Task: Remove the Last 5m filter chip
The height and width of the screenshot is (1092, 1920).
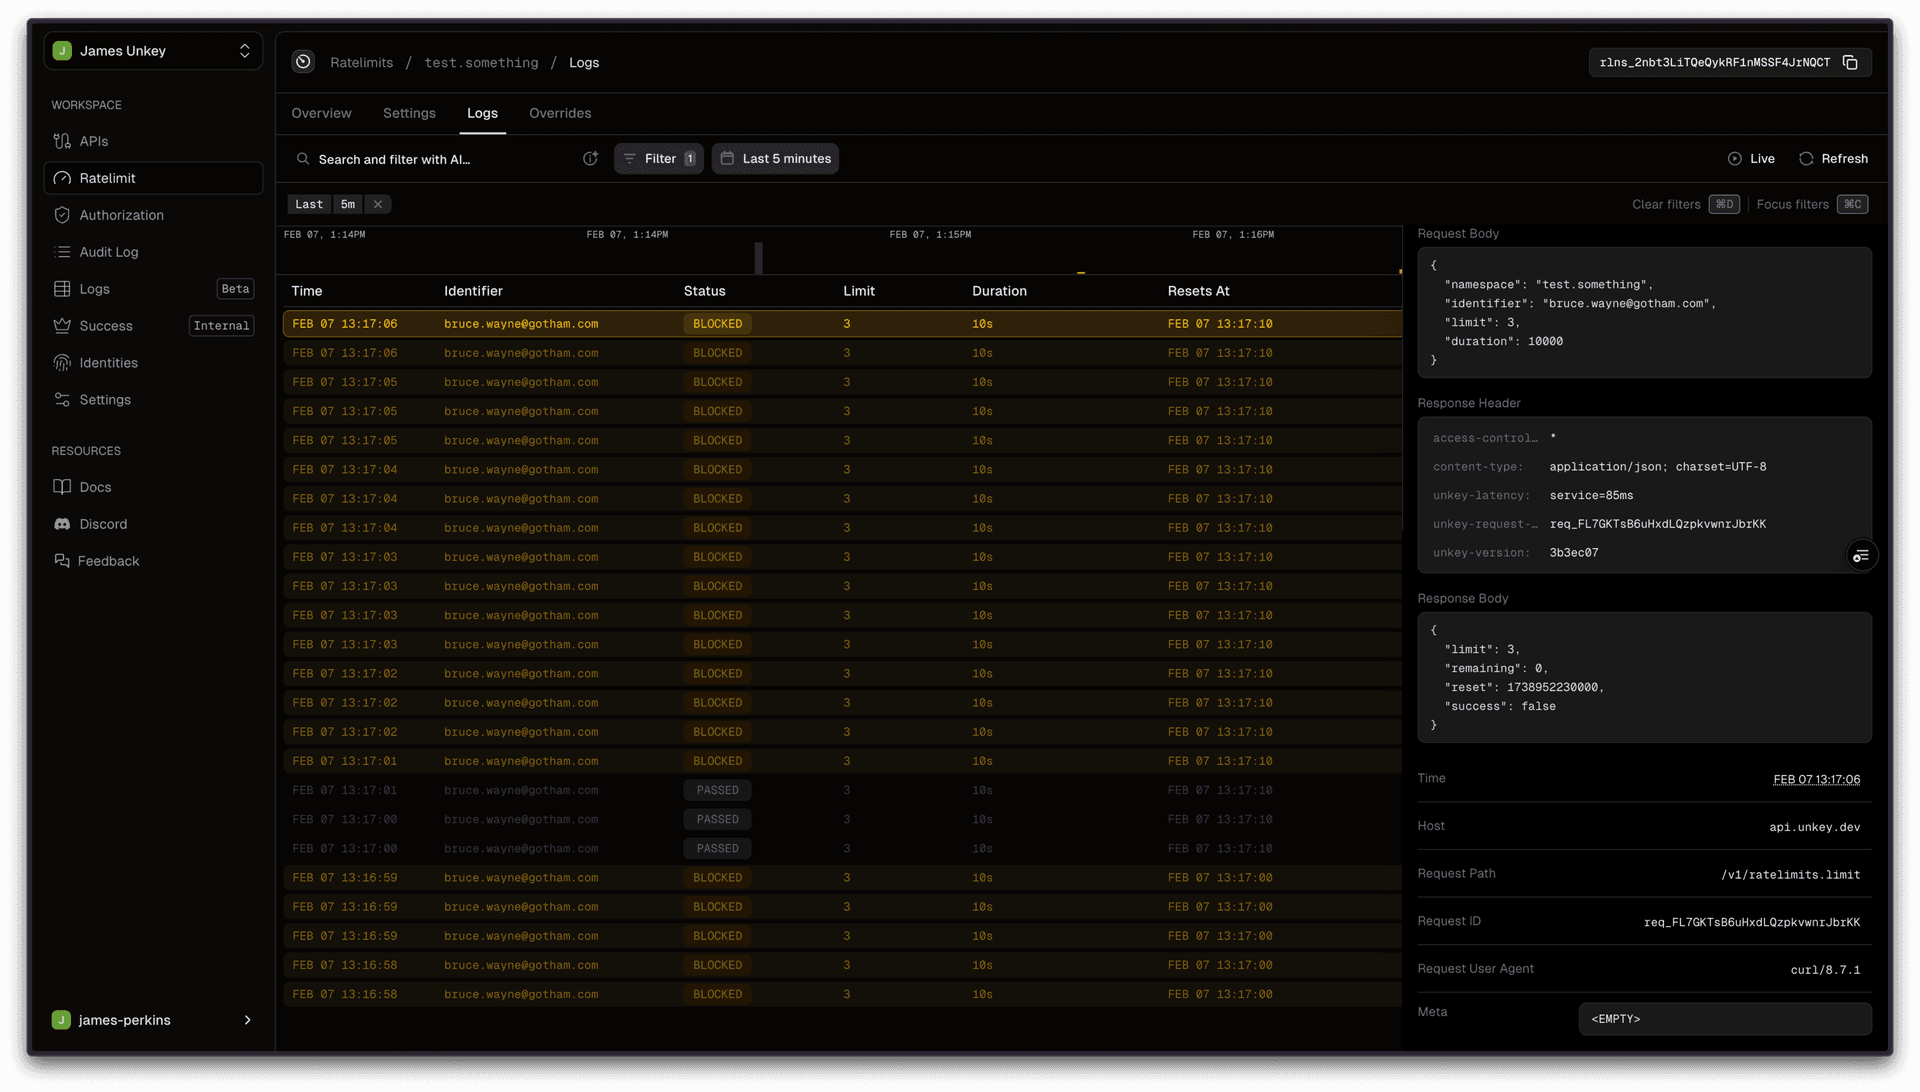Action: pos(377,204)
